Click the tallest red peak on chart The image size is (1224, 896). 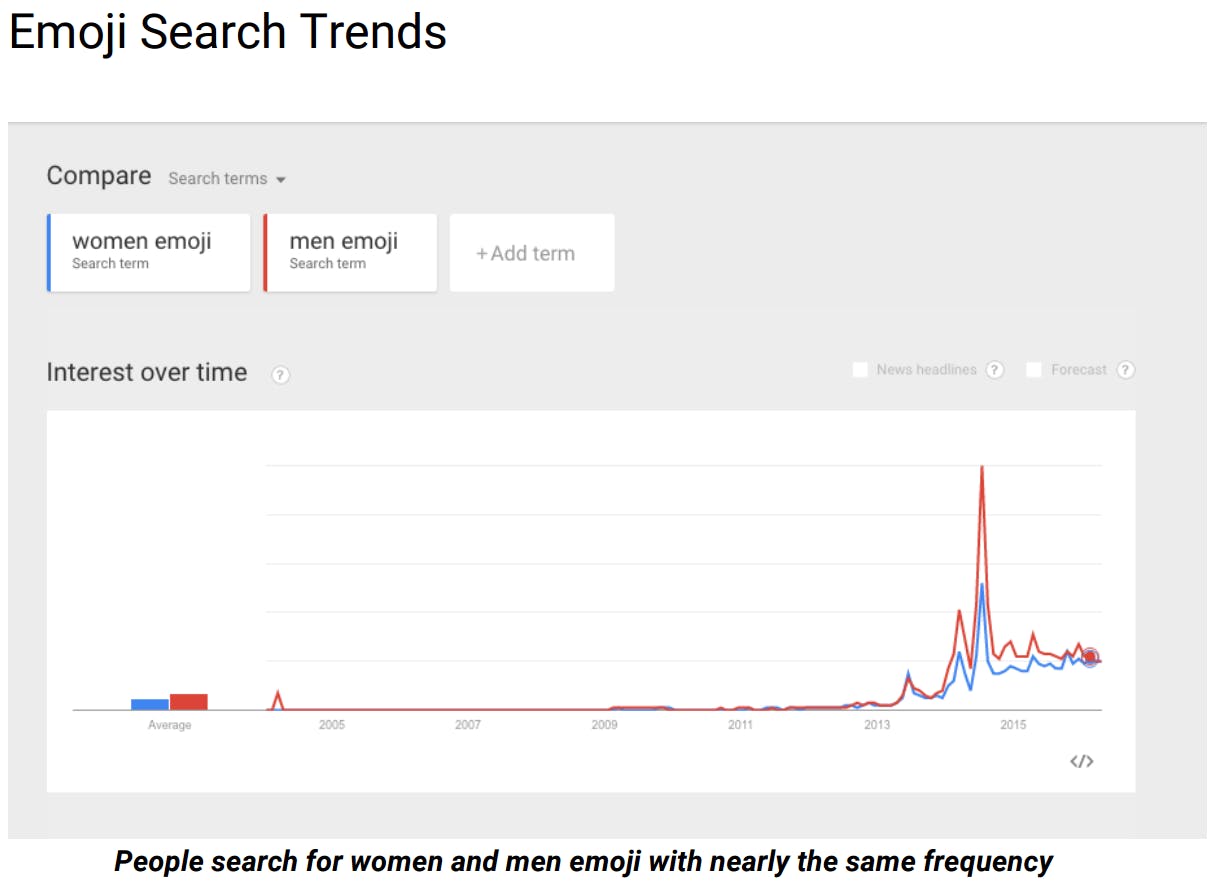[x=982, y=468]
